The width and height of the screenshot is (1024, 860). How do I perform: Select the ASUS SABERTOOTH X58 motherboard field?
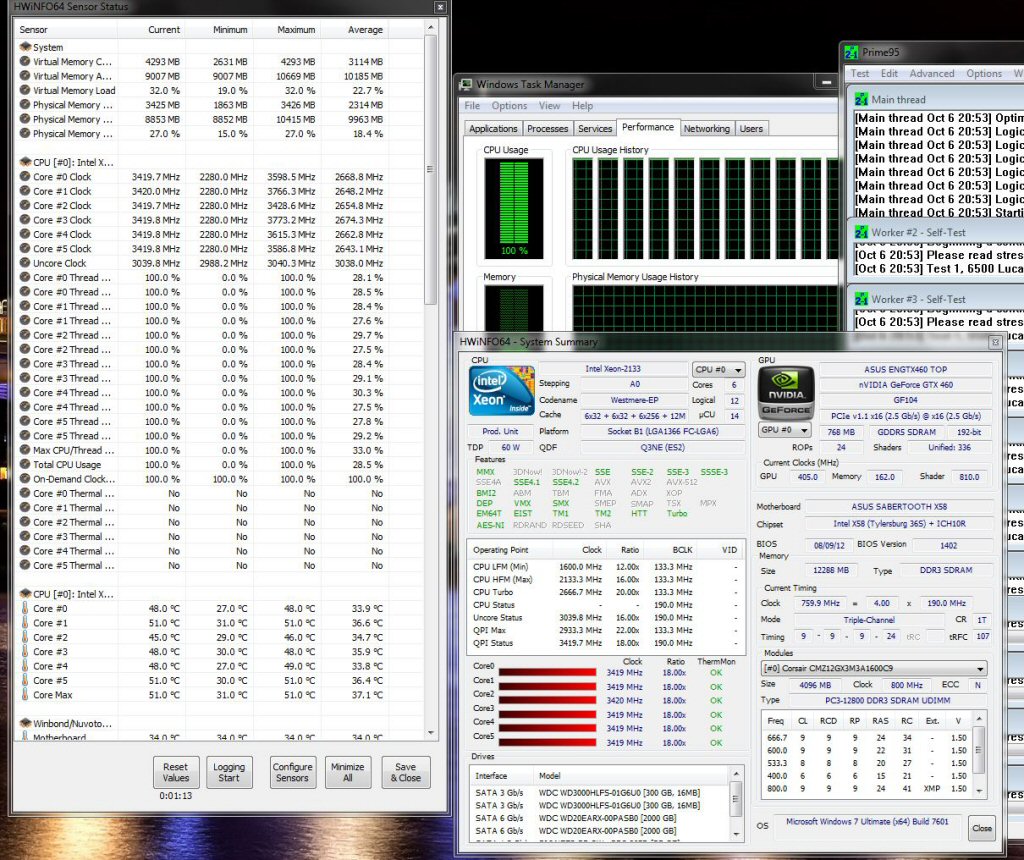click(899, 507)
